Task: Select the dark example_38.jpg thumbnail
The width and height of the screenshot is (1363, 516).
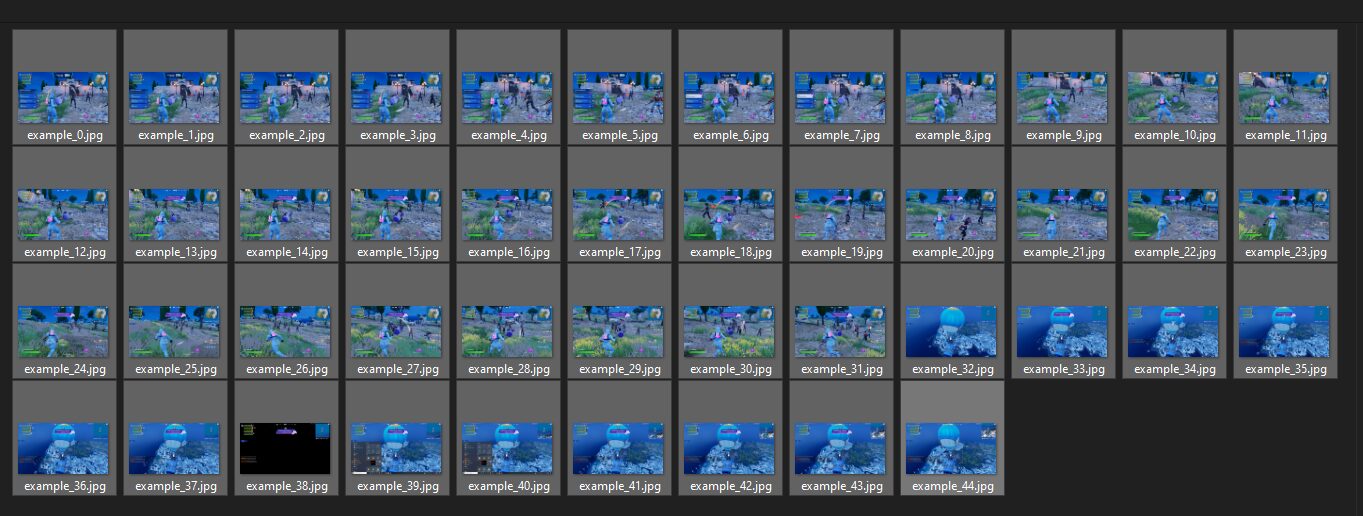Action: (285, 448)
